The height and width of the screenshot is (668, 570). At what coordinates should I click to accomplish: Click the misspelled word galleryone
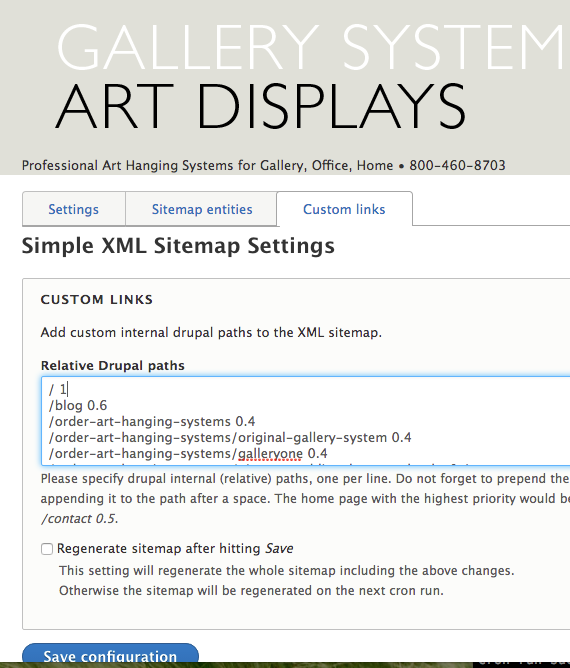coord(270,454)
